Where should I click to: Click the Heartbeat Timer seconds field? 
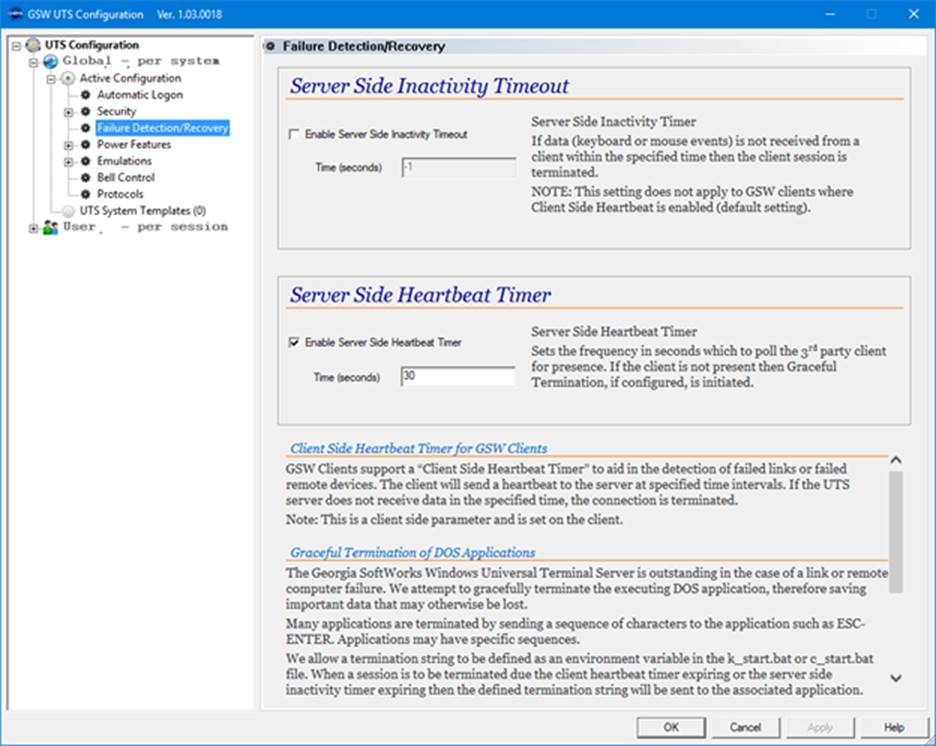(458, 376)
